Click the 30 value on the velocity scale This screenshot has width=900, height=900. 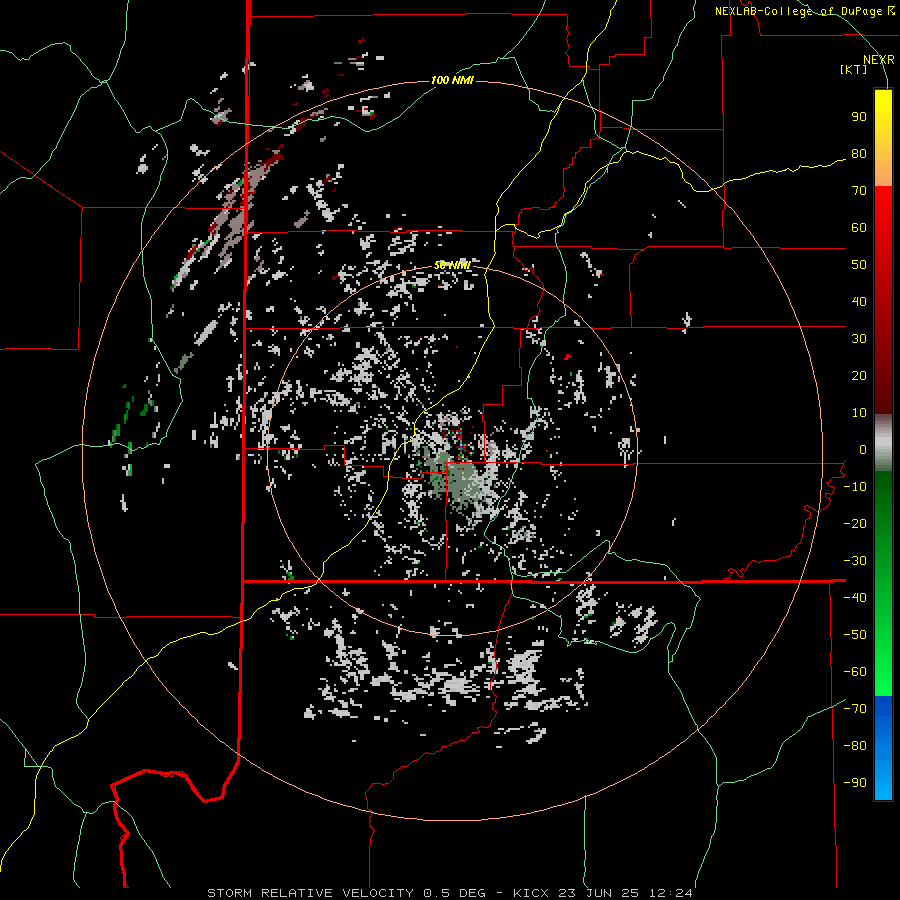tap(859, 339)
